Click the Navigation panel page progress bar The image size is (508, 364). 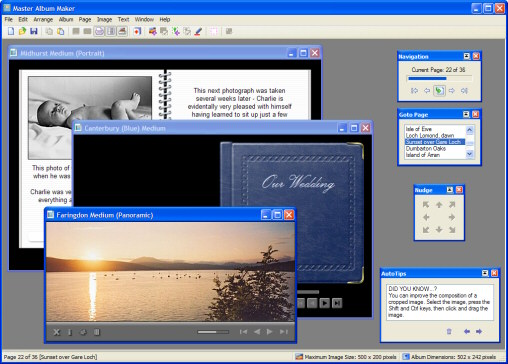tap(440, 79)
